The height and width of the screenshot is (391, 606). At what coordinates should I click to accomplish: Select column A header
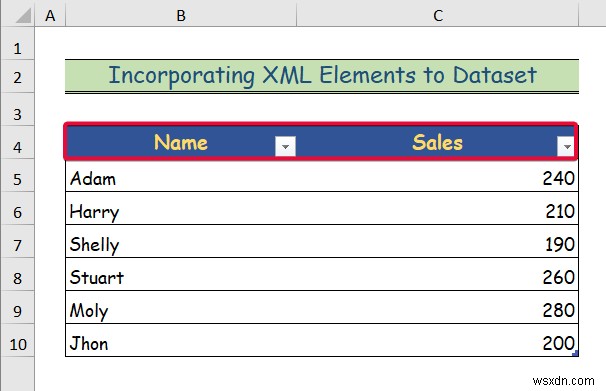50,15
